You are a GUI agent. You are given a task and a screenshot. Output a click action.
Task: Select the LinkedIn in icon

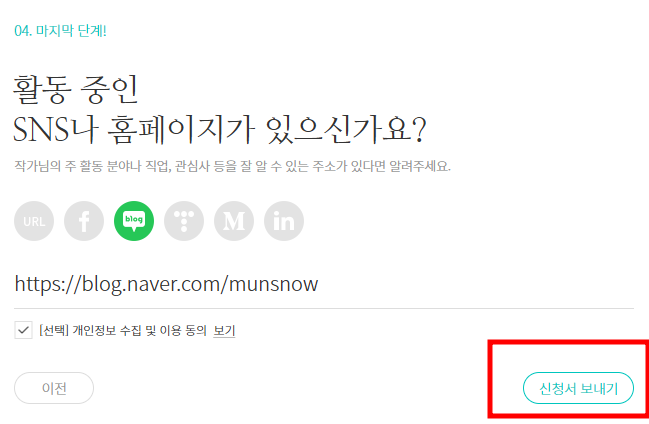click(284, 221)
